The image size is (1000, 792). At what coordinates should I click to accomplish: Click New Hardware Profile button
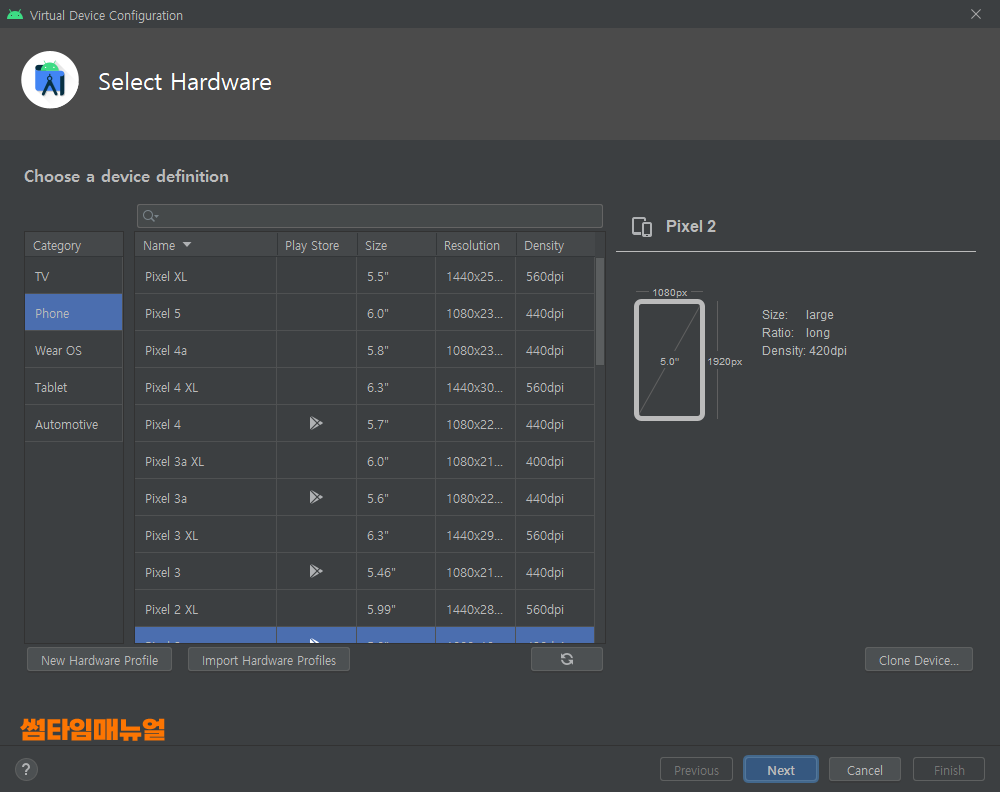pos(99,660)
